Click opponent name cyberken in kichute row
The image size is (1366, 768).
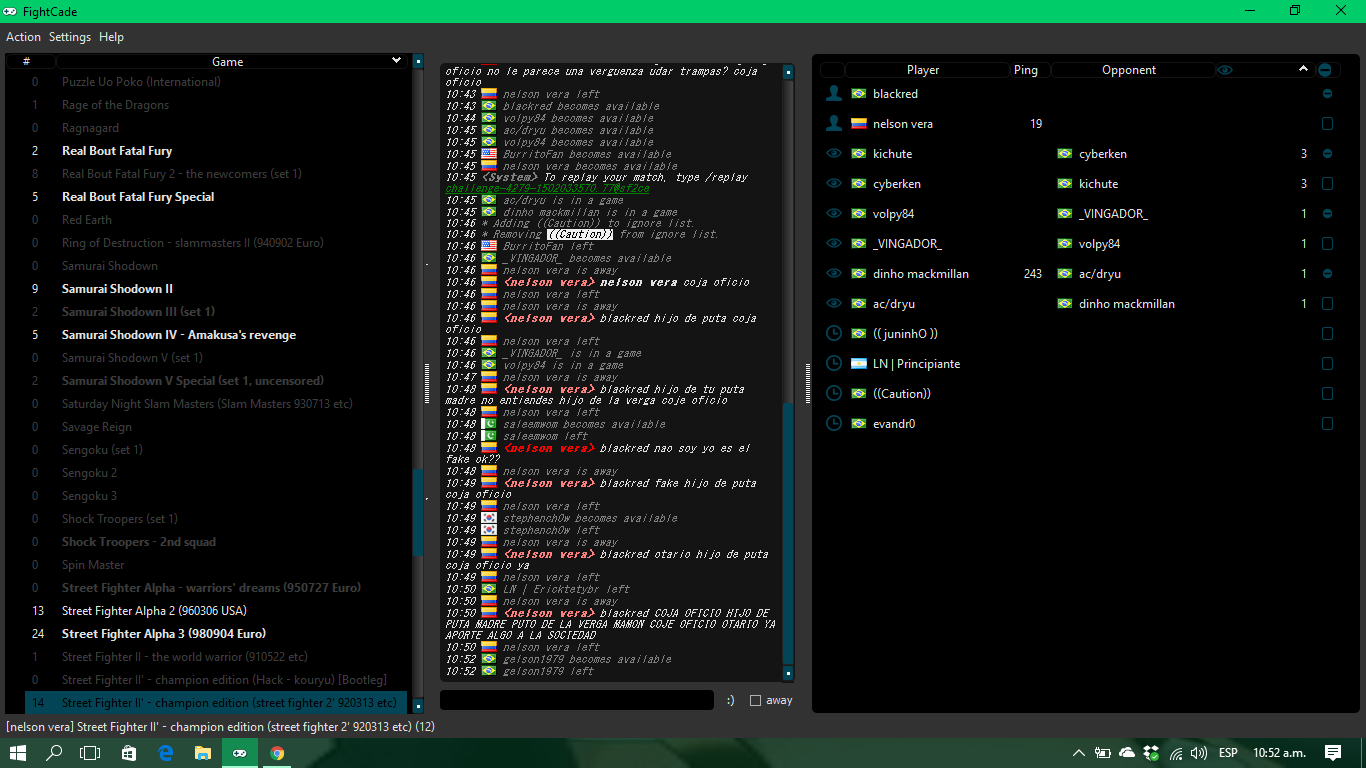click(x=1103, y=154)
